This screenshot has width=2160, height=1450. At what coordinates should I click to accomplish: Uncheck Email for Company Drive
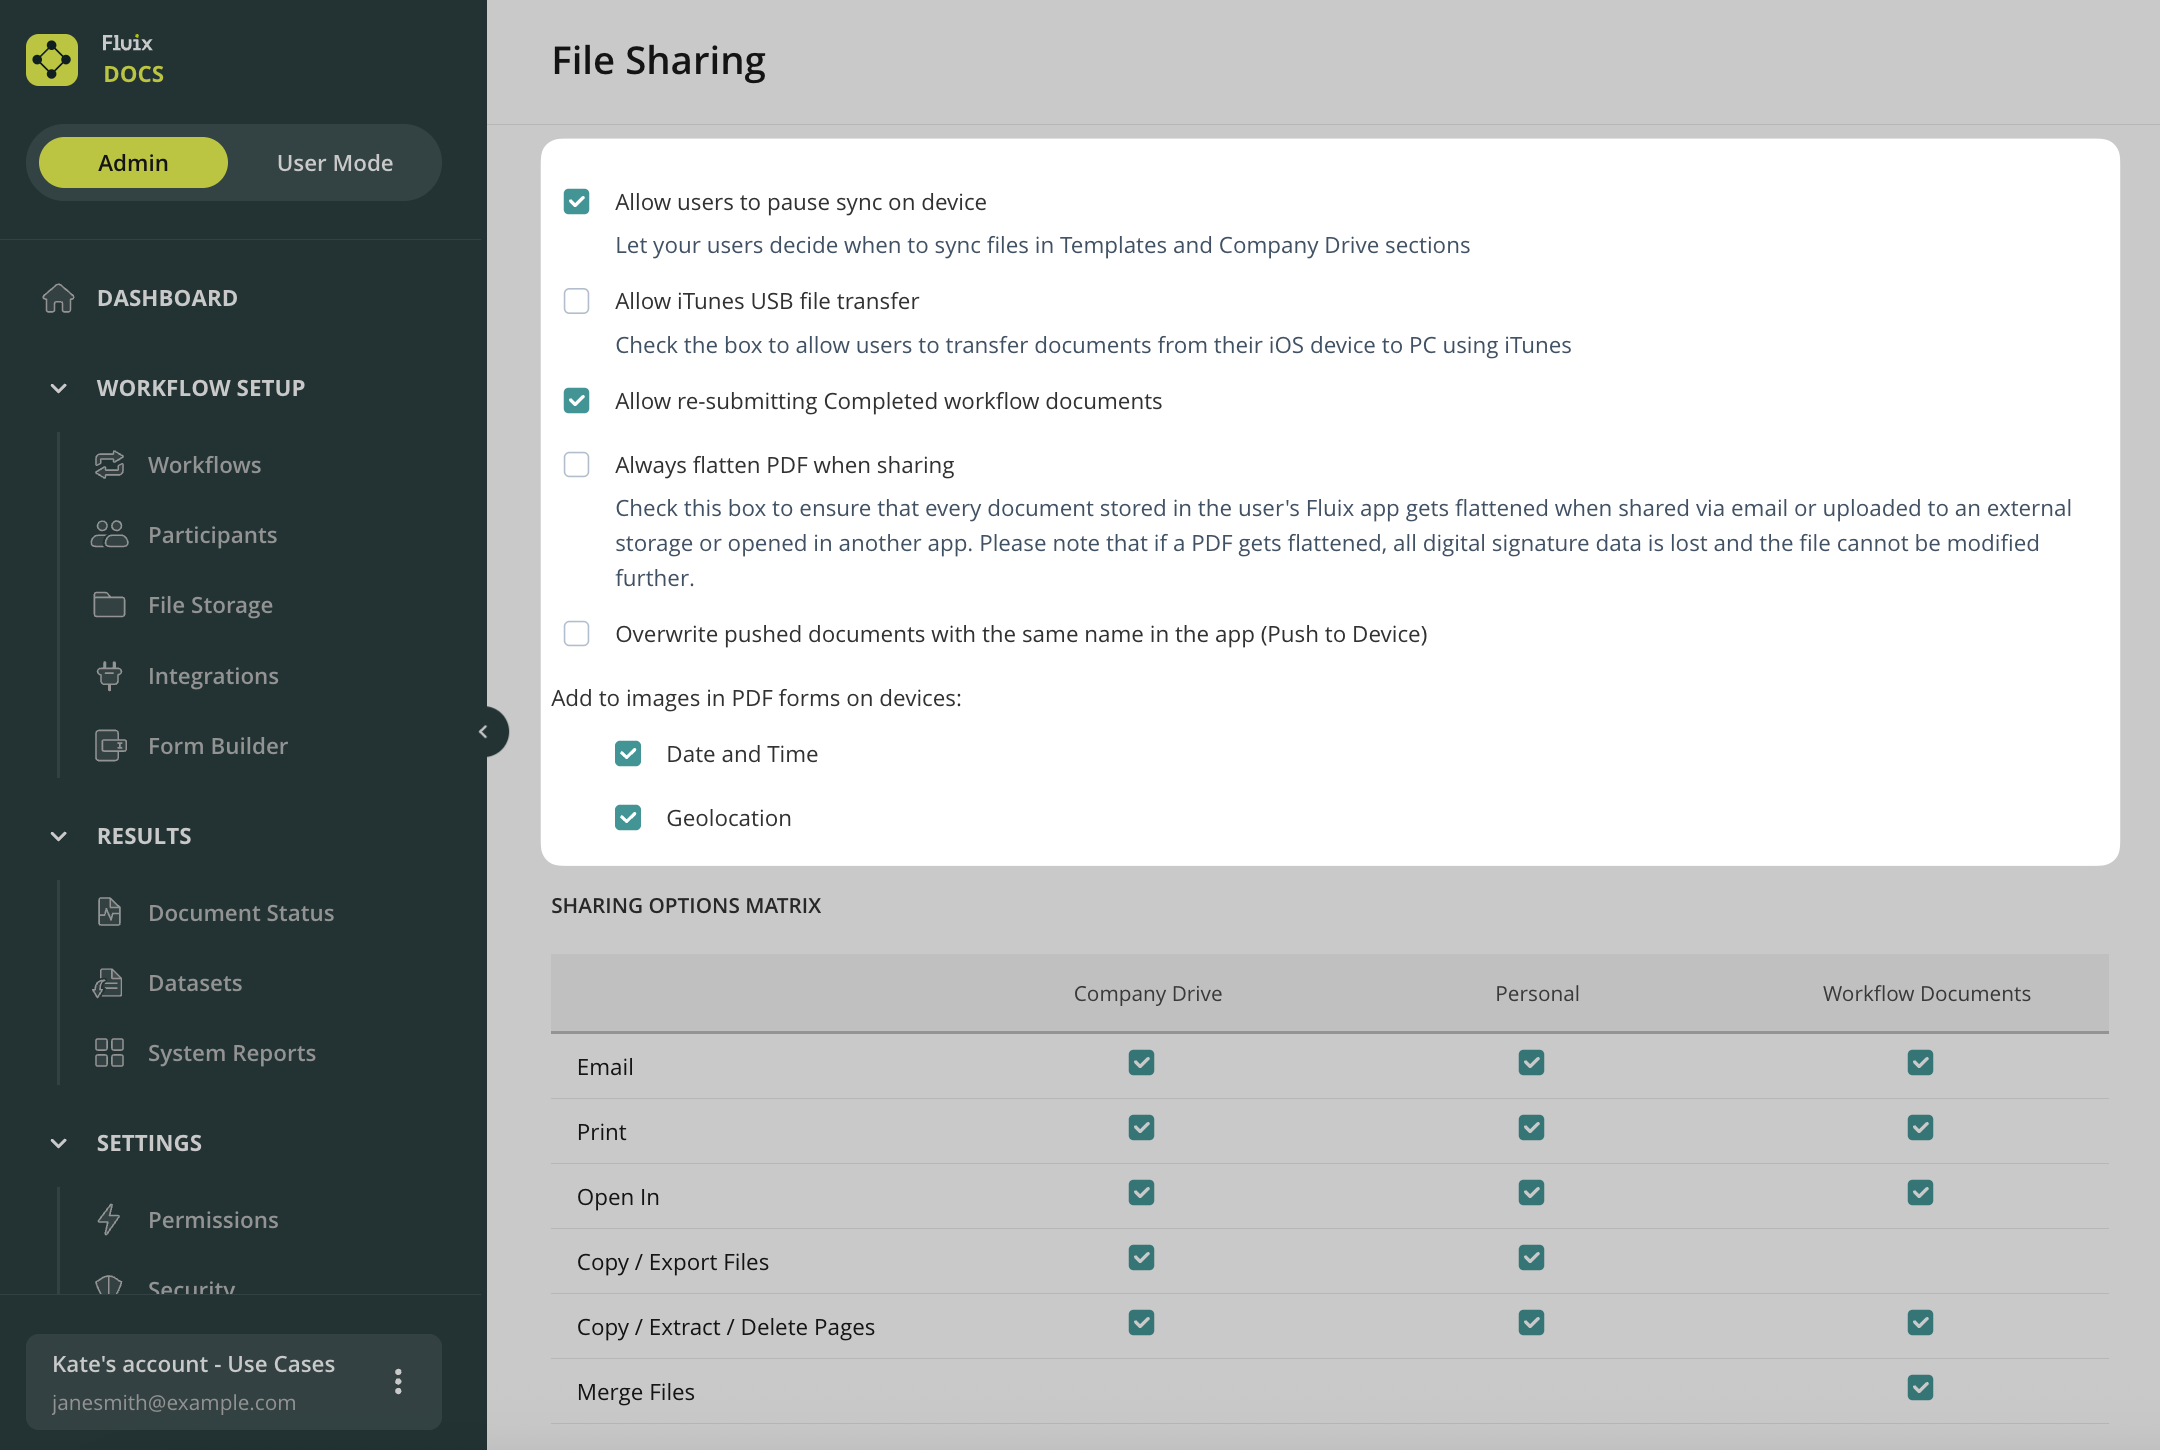click(1141, 1062)
